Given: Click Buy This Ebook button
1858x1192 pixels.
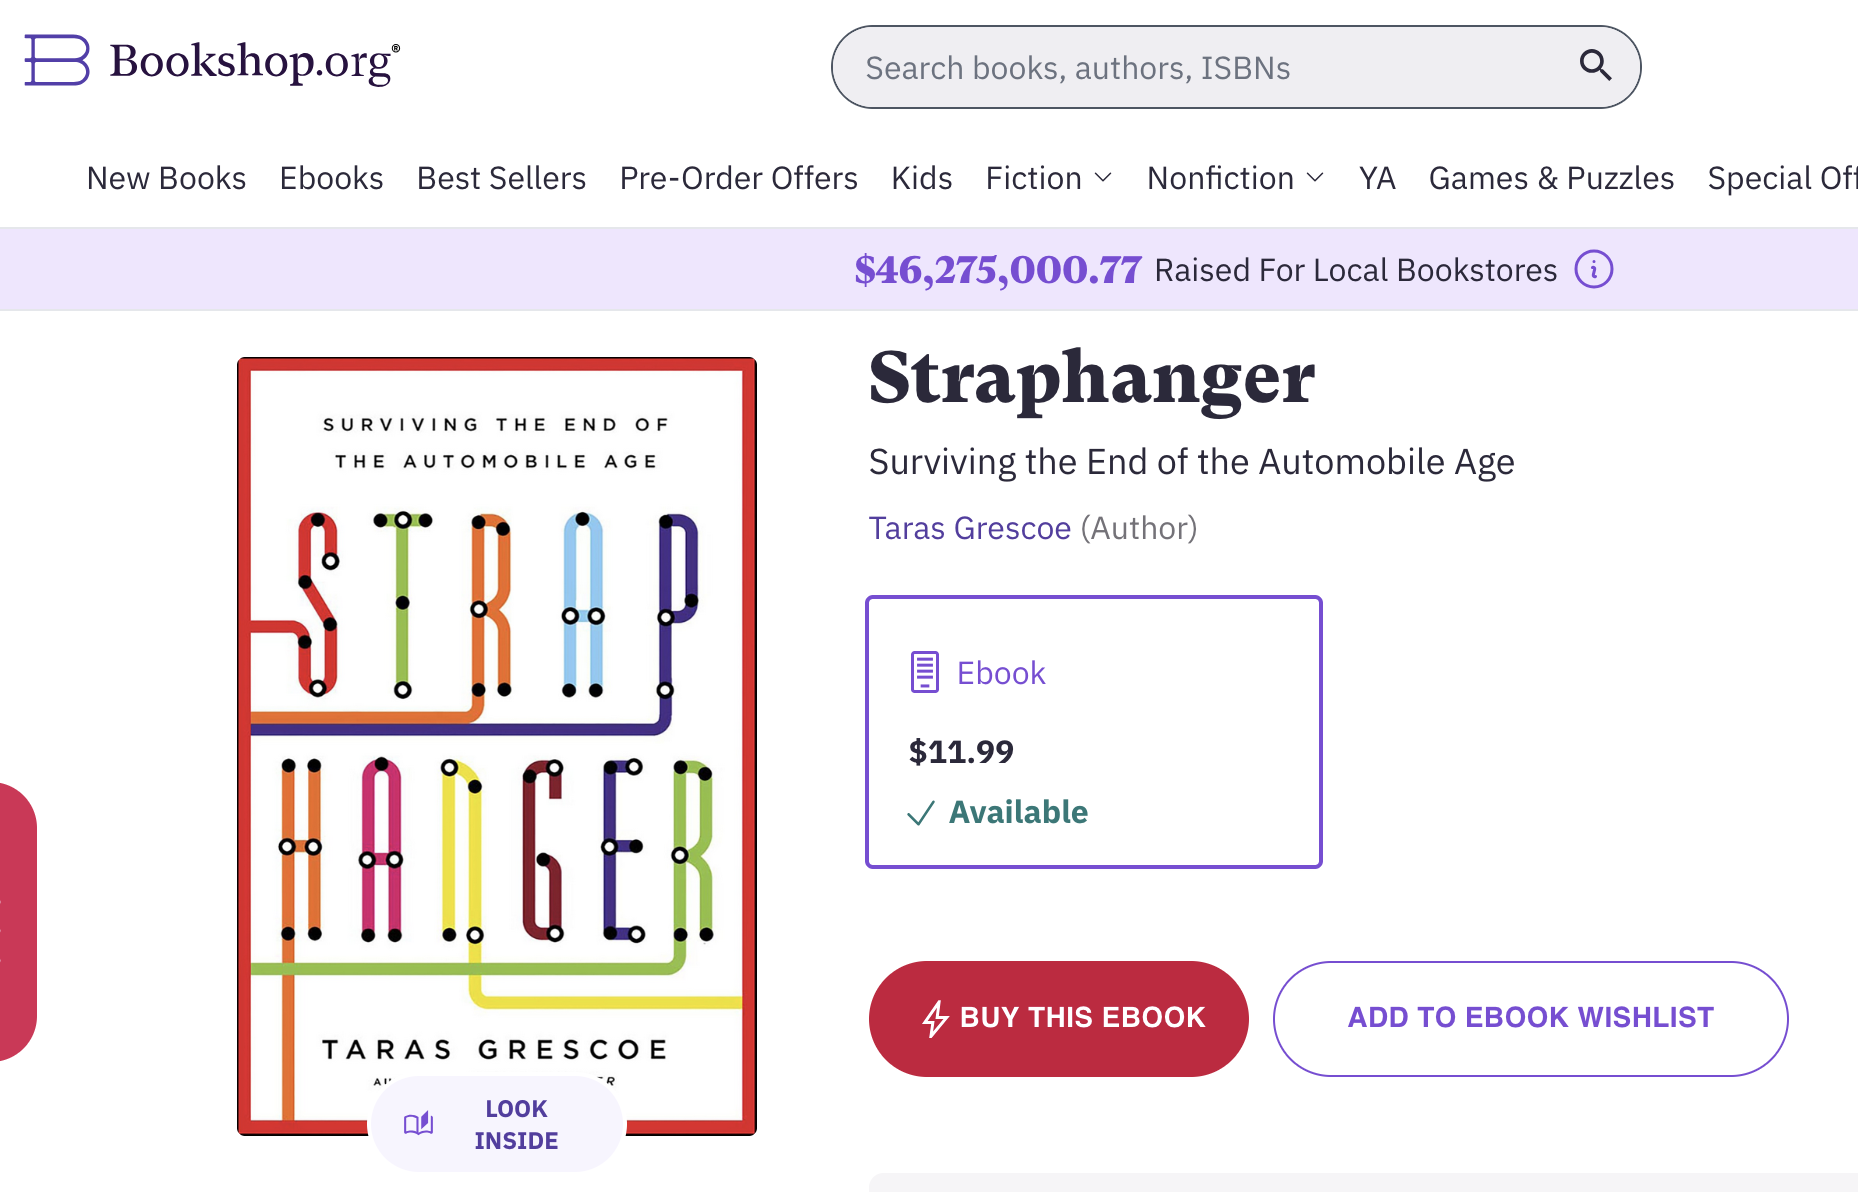Looking at the screenshot, I should [1058, 1018].
